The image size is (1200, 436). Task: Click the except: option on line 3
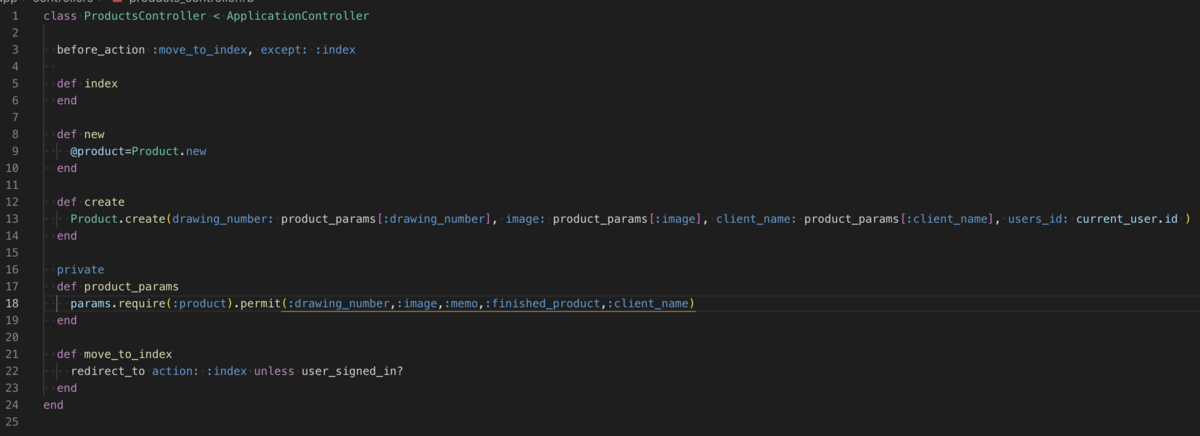click(x=284, y=50)
